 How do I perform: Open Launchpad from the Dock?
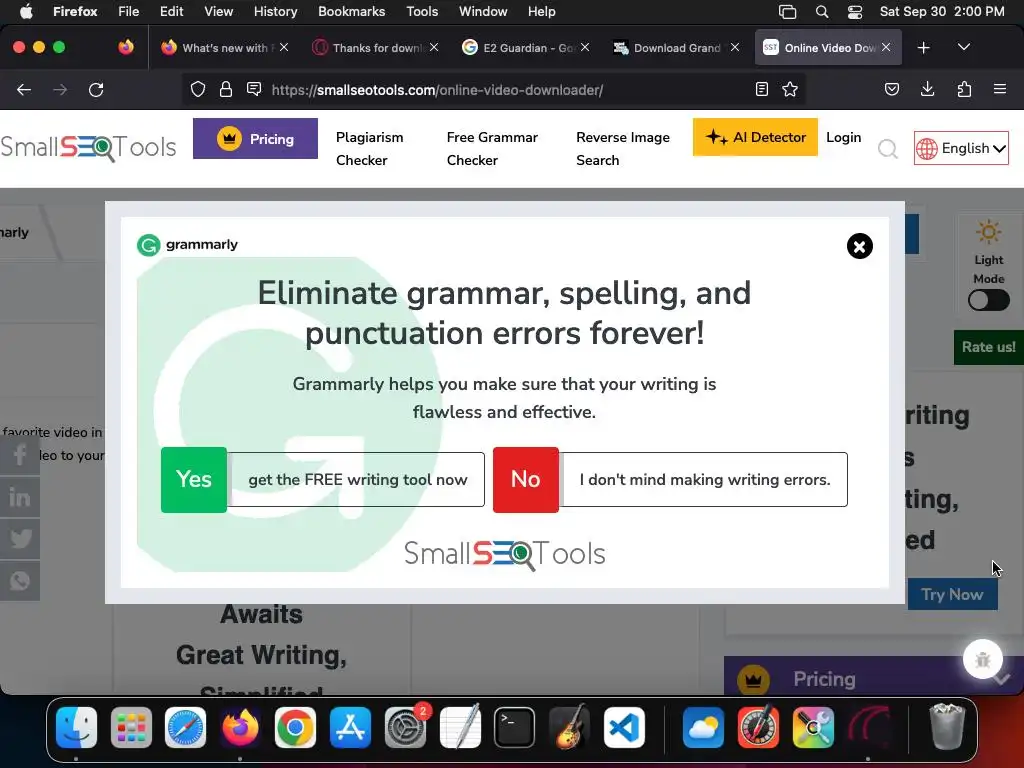(131, 728)
